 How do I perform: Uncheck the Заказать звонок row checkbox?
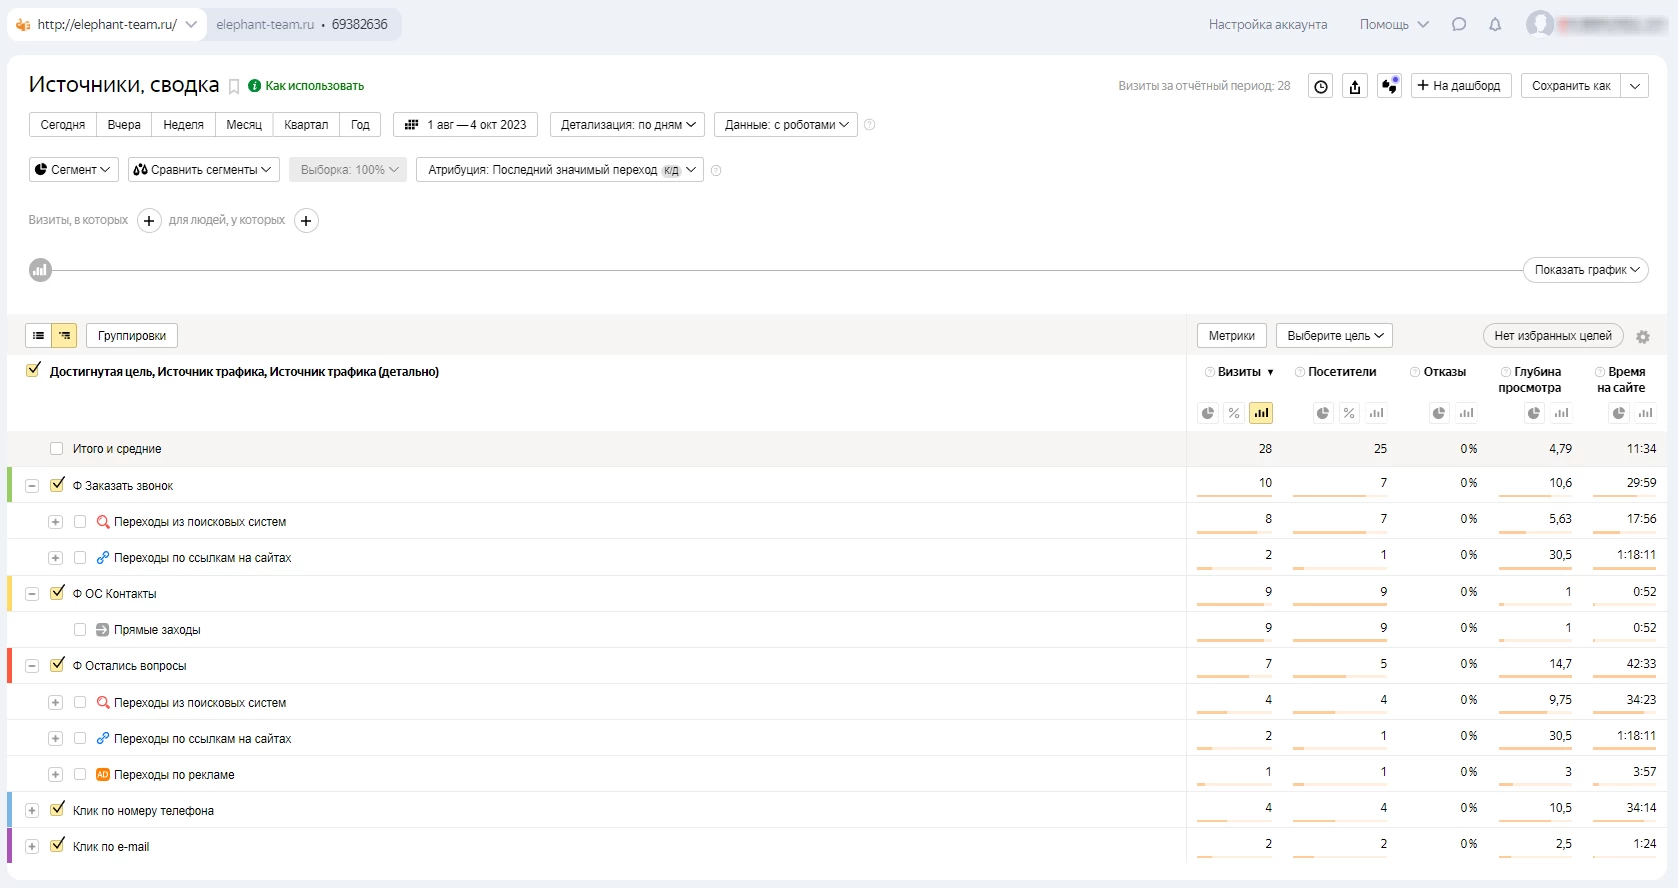(57, 485)
